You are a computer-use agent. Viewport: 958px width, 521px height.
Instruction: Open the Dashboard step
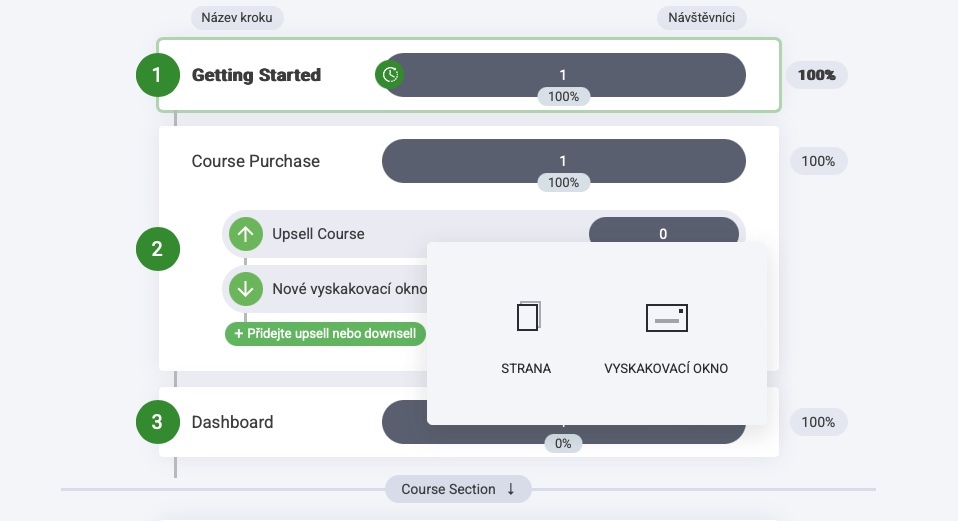tap(232, 422)
